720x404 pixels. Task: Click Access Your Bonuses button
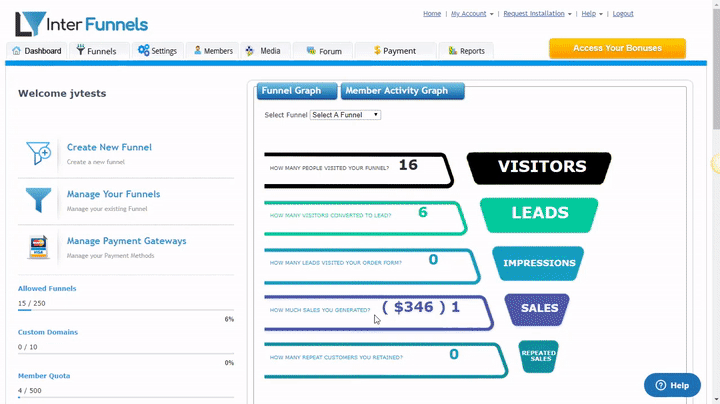[617, 48]
